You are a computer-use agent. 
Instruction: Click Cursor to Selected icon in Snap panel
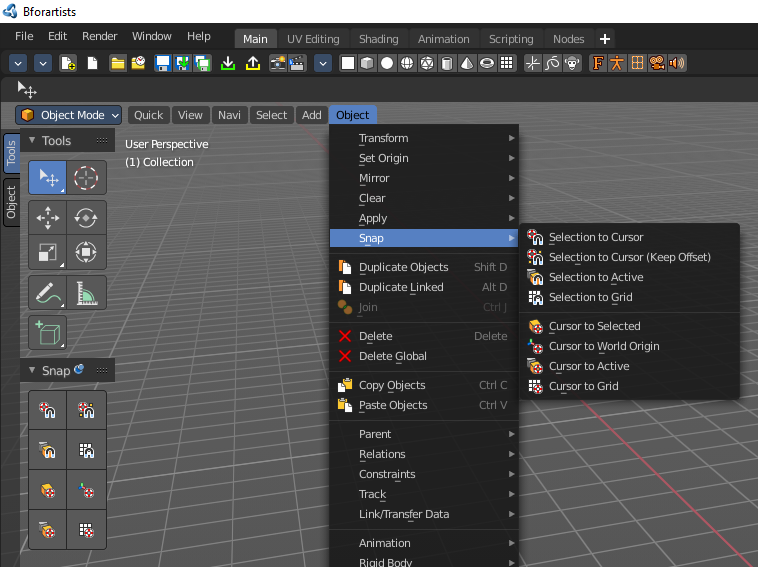pos(47,490)
